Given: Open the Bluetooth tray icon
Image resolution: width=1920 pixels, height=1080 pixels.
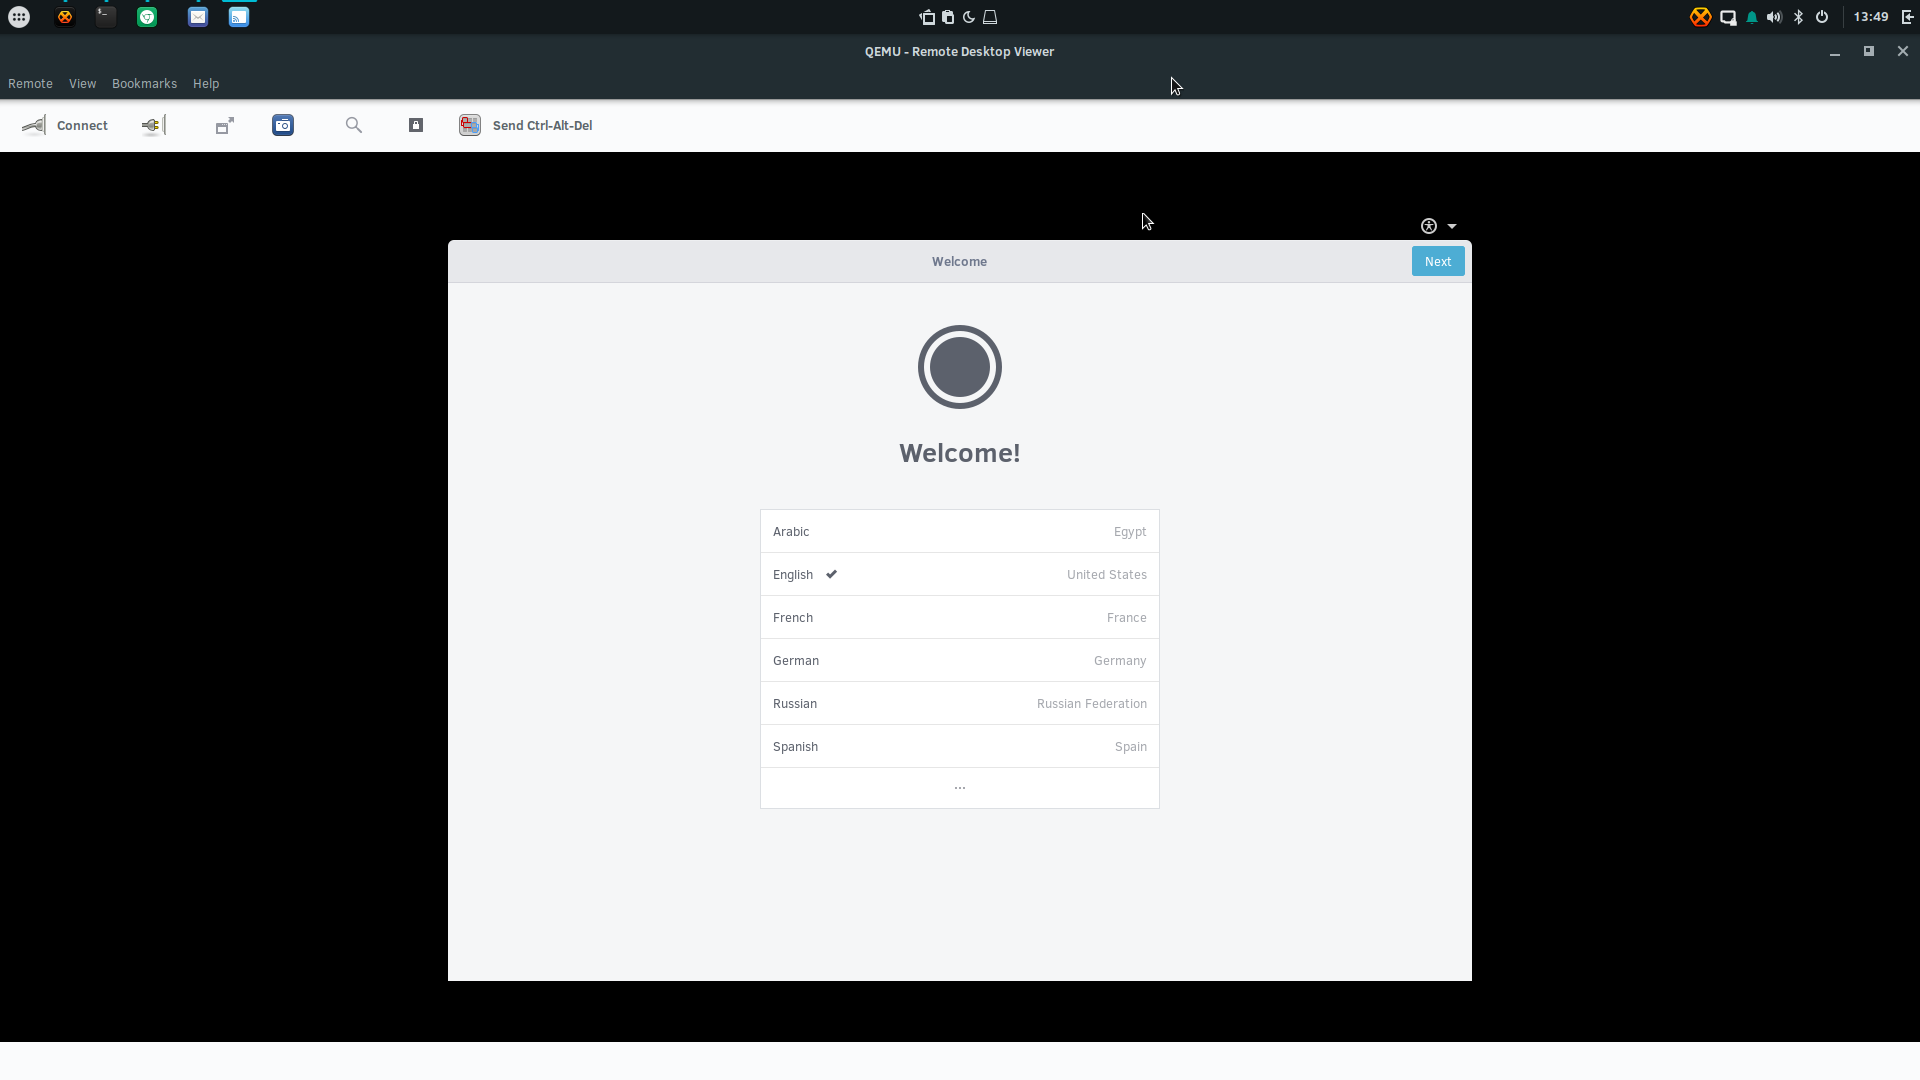Looking at the screenshot, I should click(1798, 17).
